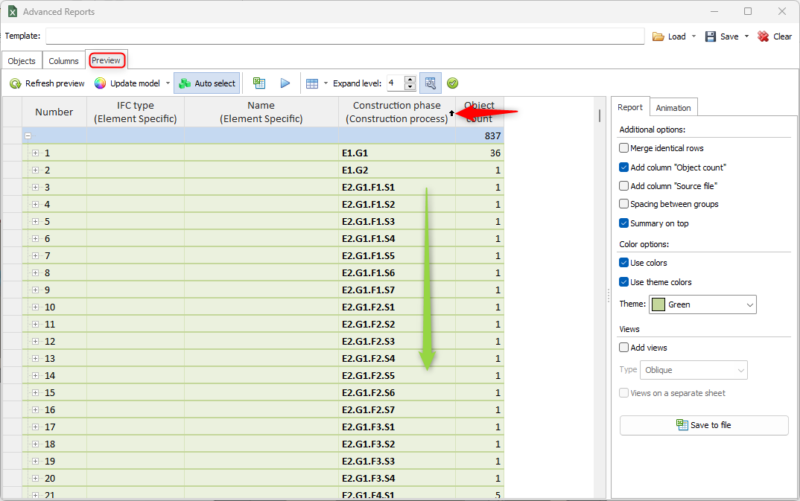Open the Load dropdown arrow
Viewport: 800px width, 501px height.
point(693,36)
